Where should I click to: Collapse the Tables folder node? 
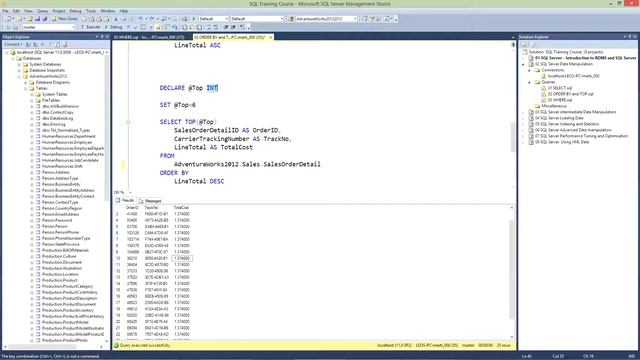25,88
